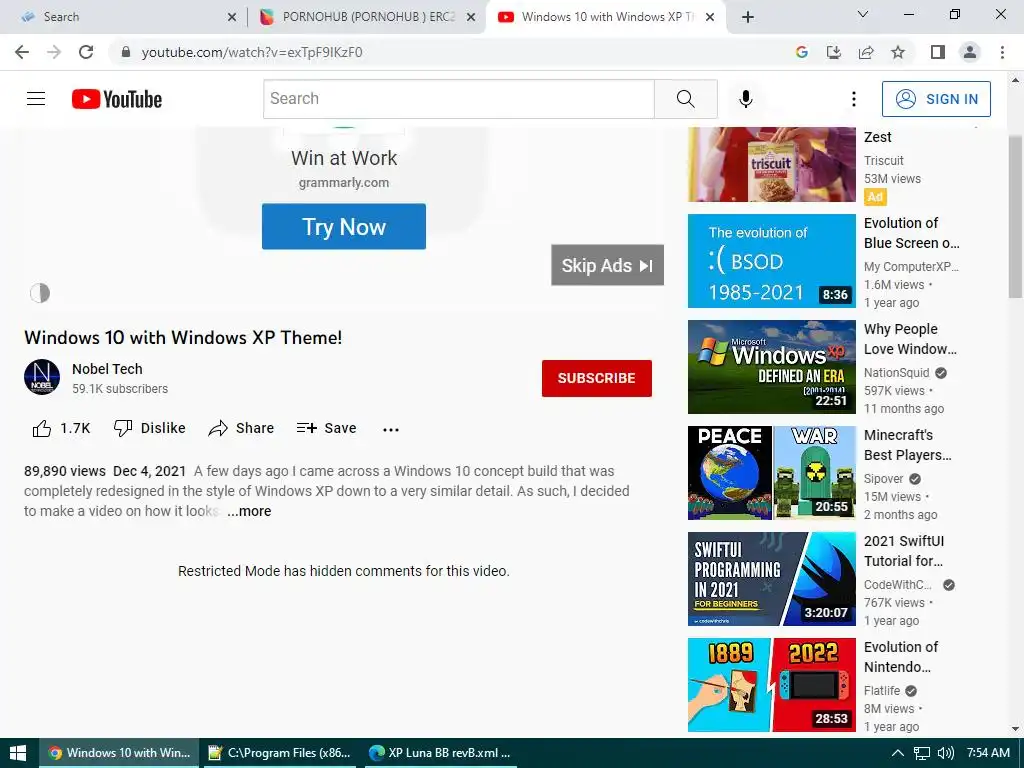Click the Skip Ads button
Screen dimensions: 1024x768
pos(607,265)
